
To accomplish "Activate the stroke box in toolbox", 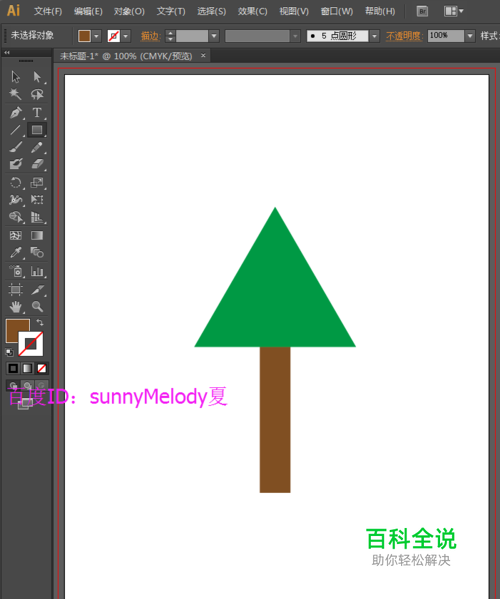I will [31, 344].
